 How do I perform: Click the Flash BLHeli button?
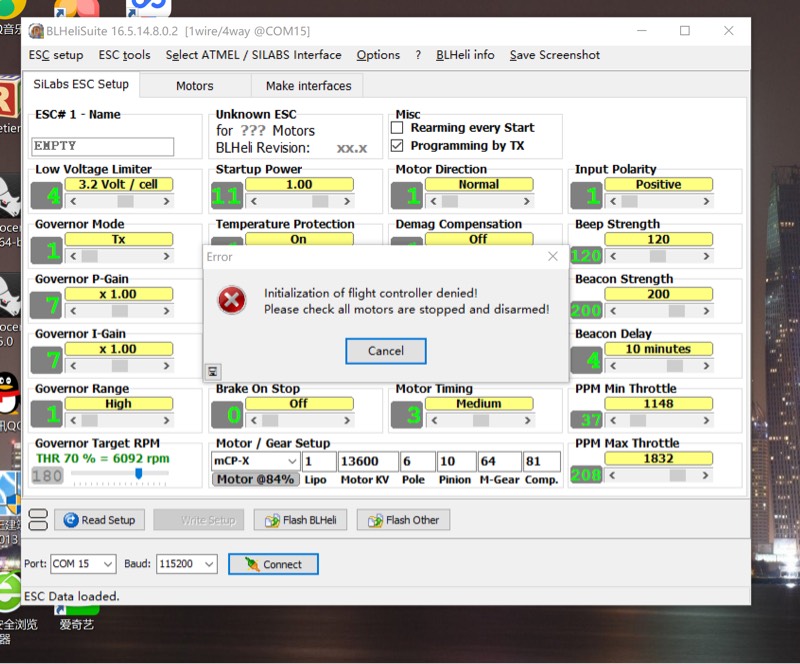tap(301, 520)
